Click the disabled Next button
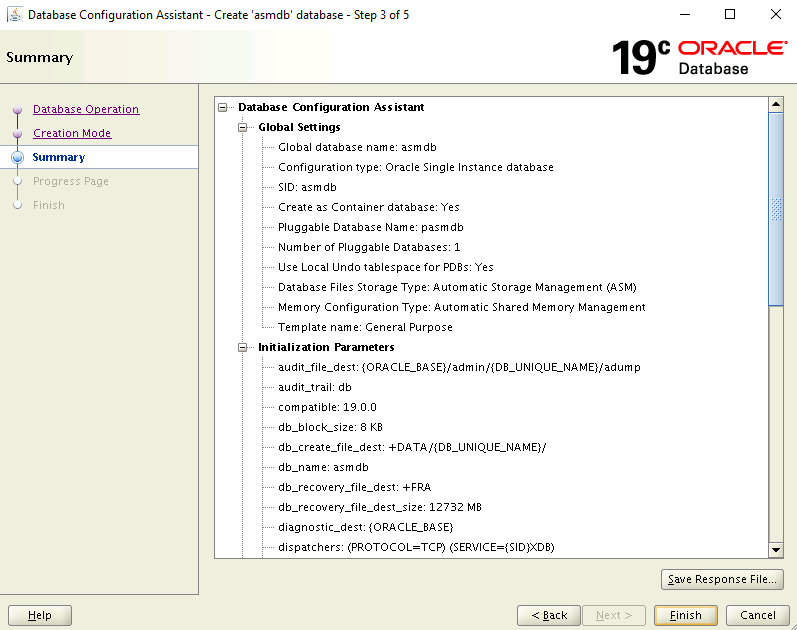 [614, 615]
